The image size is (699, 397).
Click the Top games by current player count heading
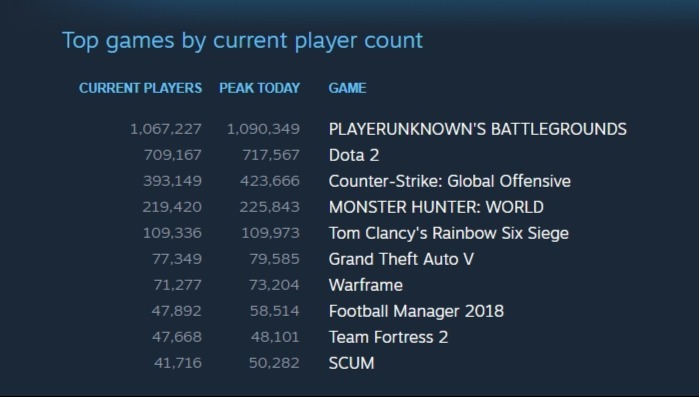(x=242, y=41)
